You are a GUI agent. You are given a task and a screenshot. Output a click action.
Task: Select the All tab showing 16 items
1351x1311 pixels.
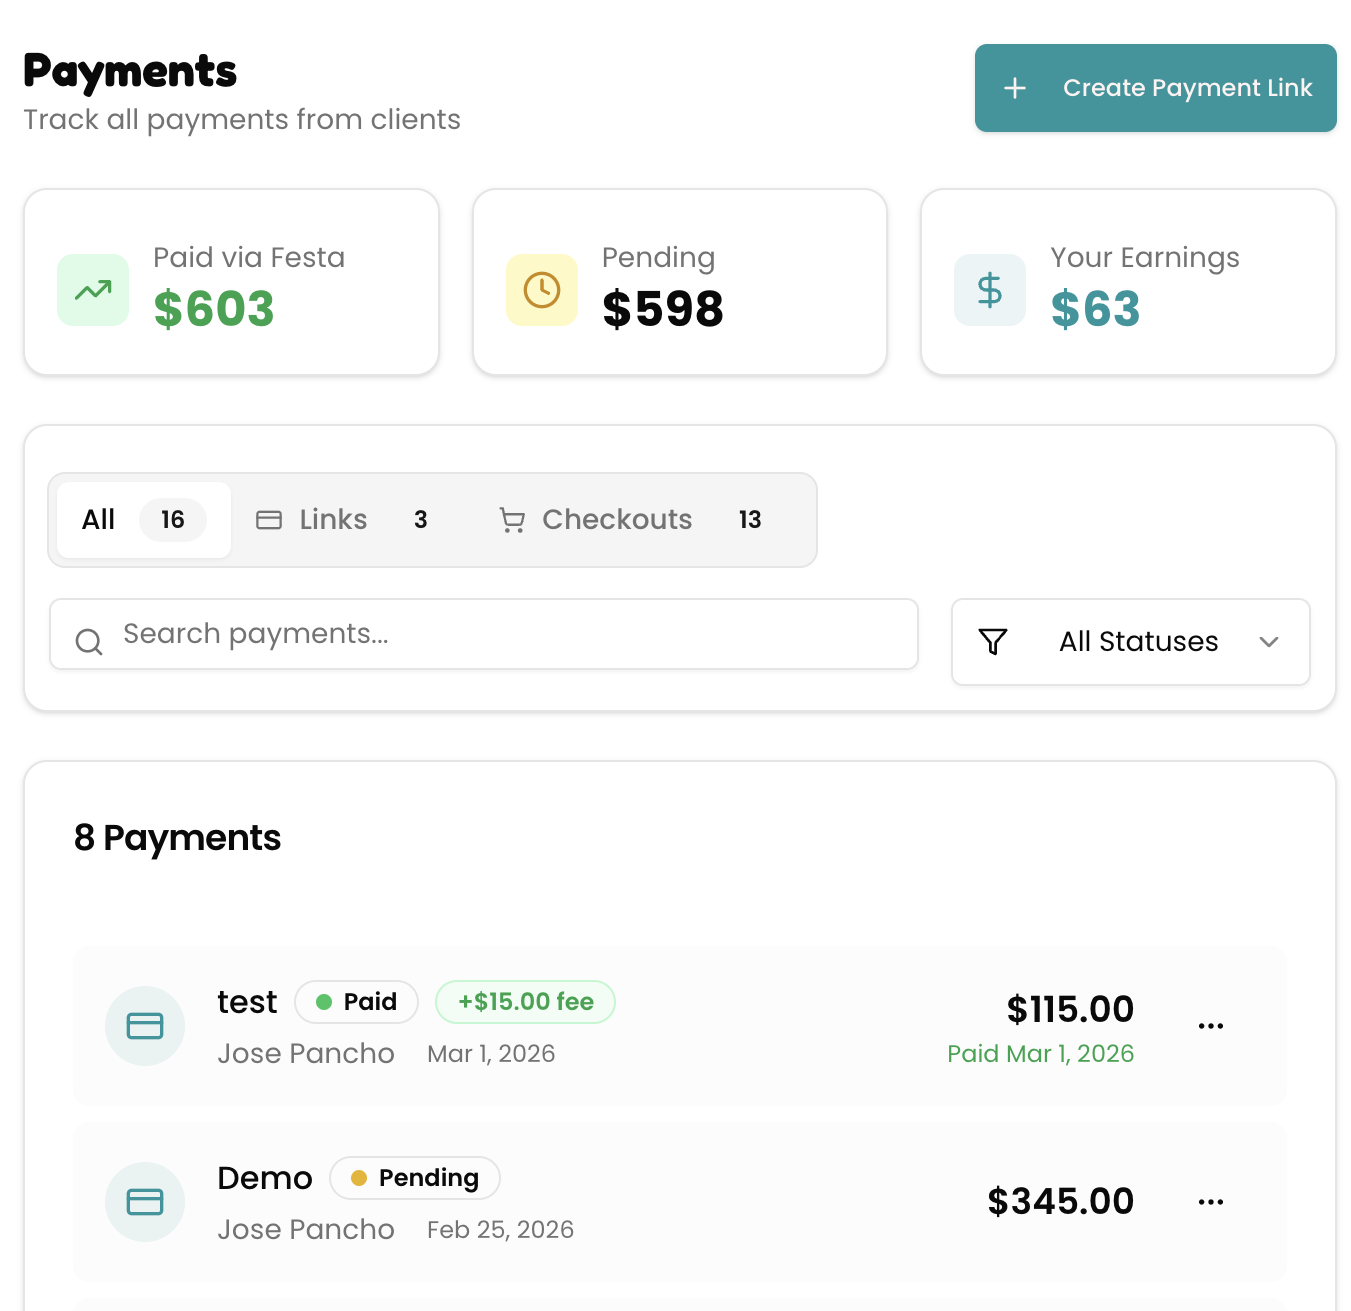[140, 520]
